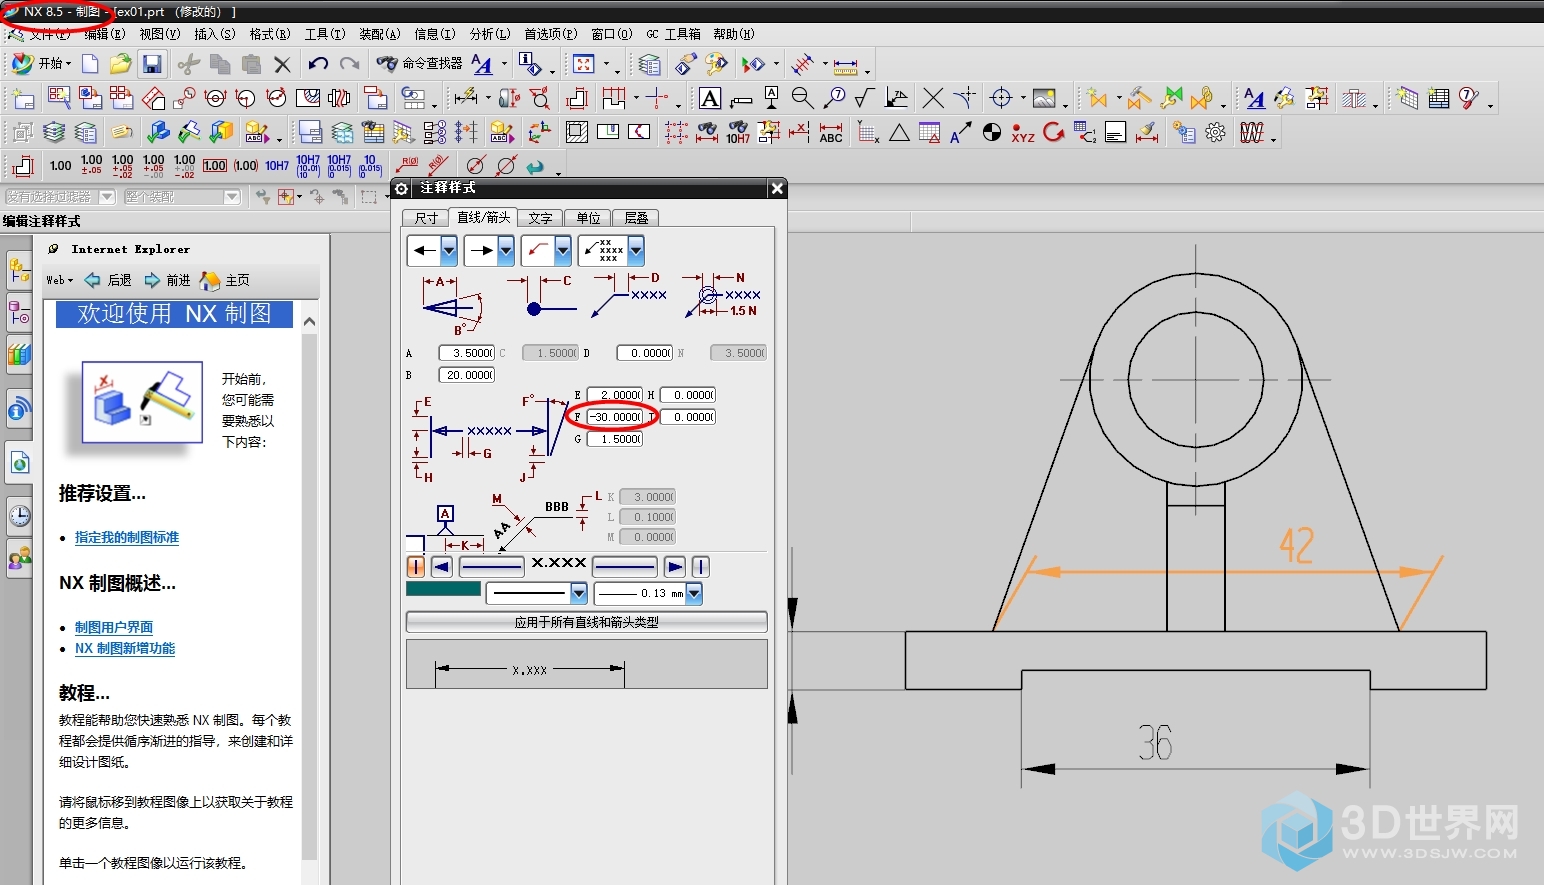Click 应用于所有直线和箭头类型 button
Viewport: 1544px width, 885px height.
587,622
